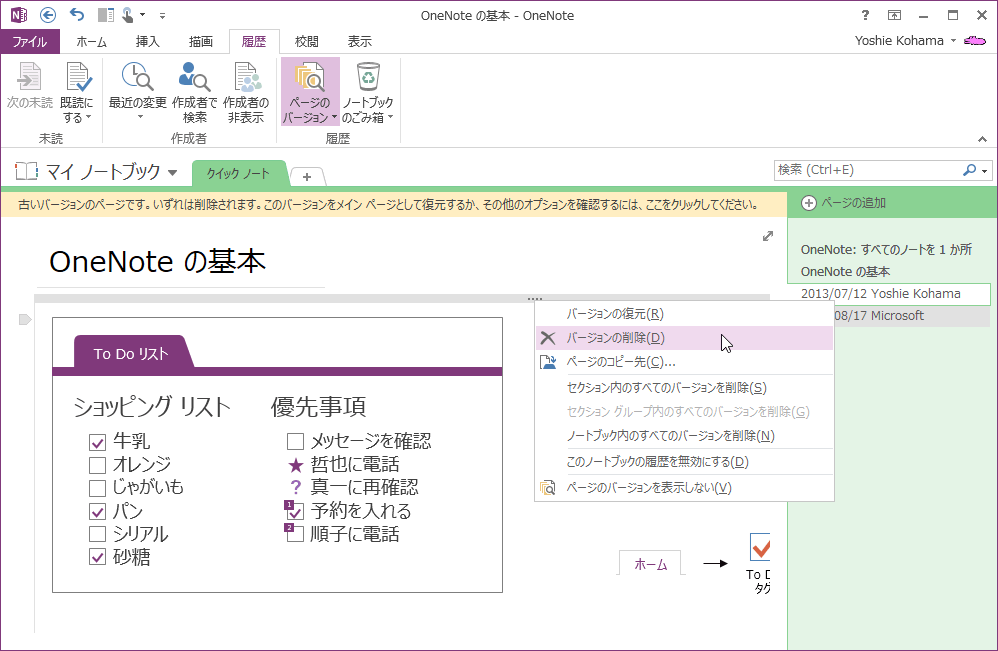The image size is (998, 651).
Task: Select the 履歴 (History) tab
Action: pos(254,41)
